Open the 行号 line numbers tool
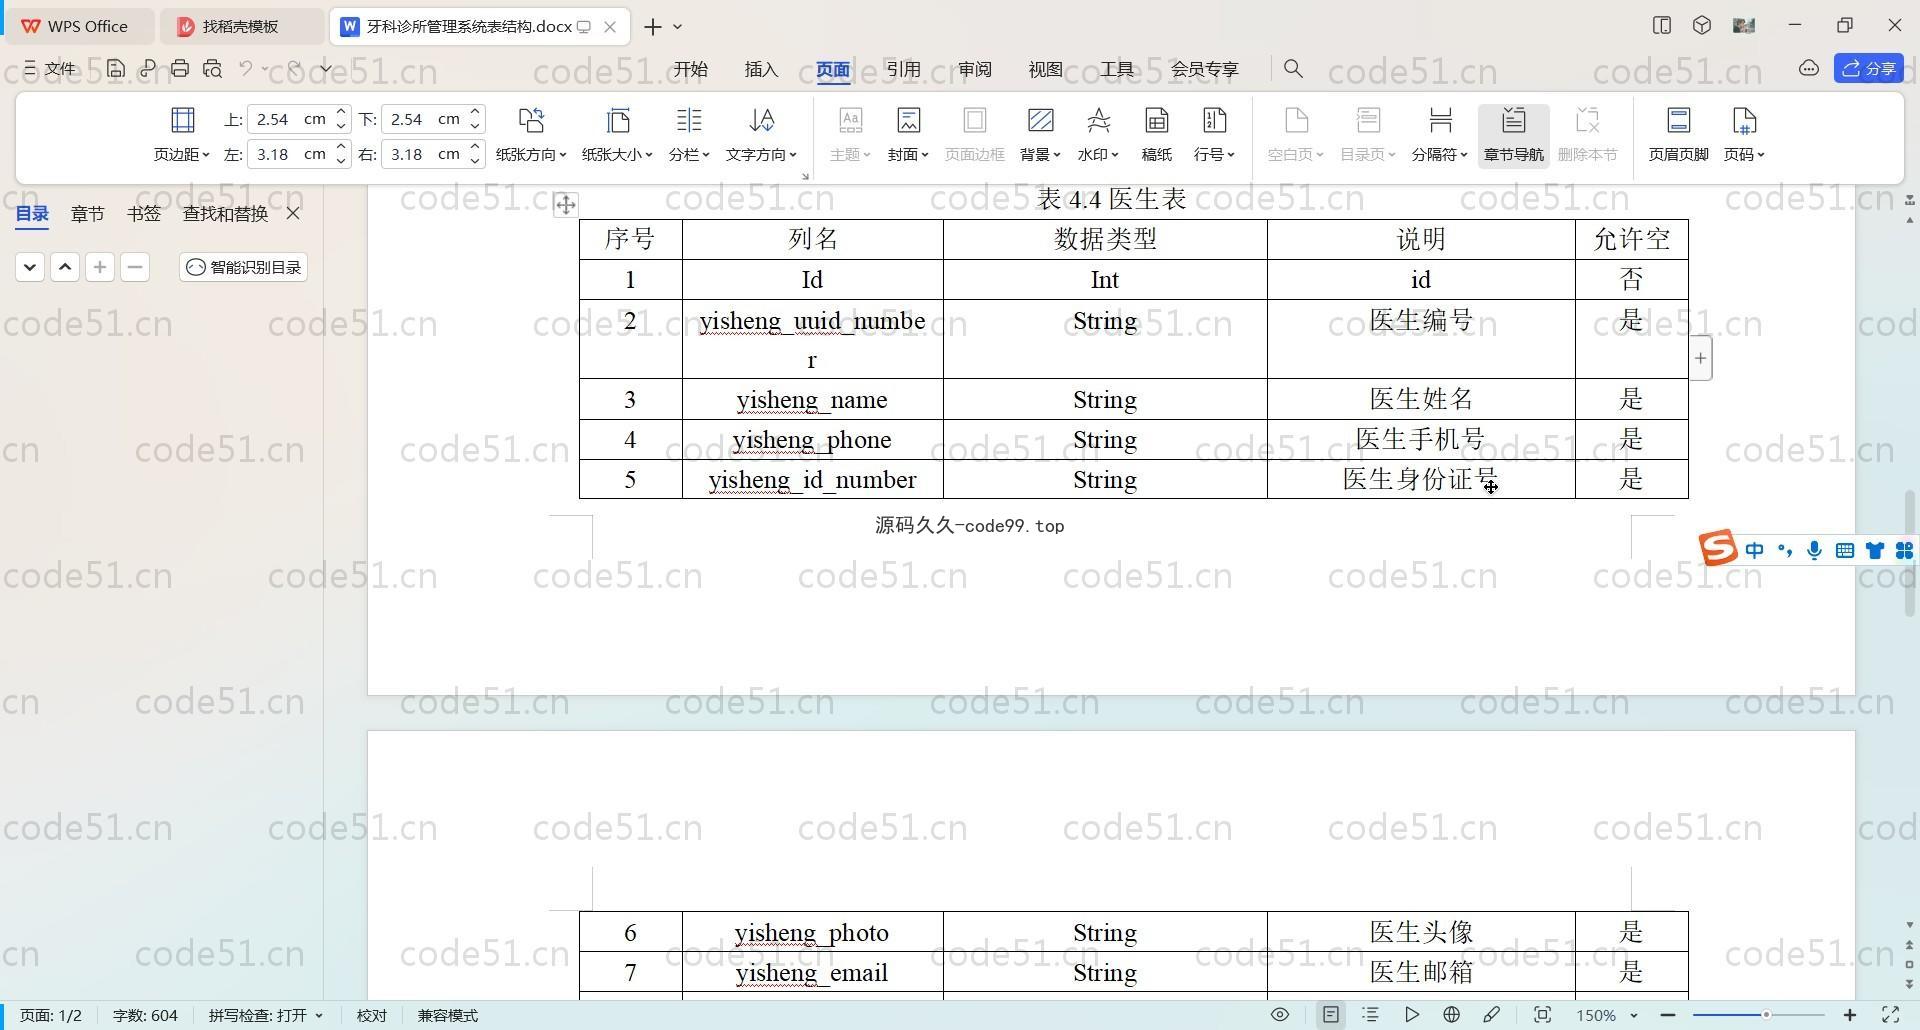 click(x=1214, y=133)
